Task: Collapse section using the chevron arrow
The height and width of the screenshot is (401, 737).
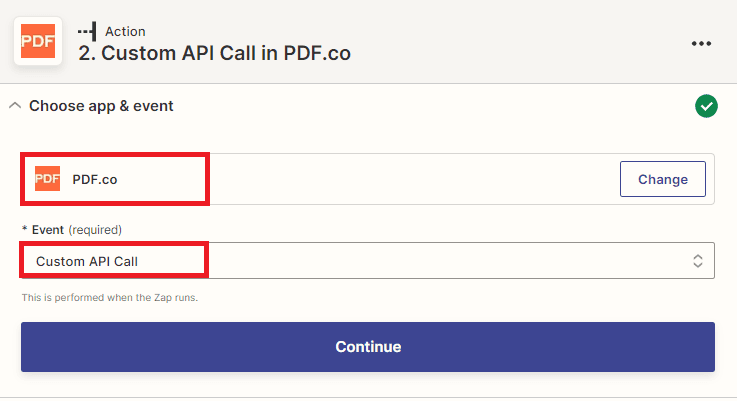Action: [x=15, y=105]
